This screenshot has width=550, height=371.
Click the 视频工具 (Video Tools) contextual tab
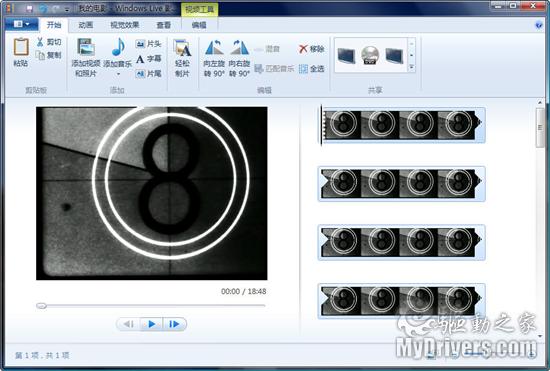pos(199,9)
